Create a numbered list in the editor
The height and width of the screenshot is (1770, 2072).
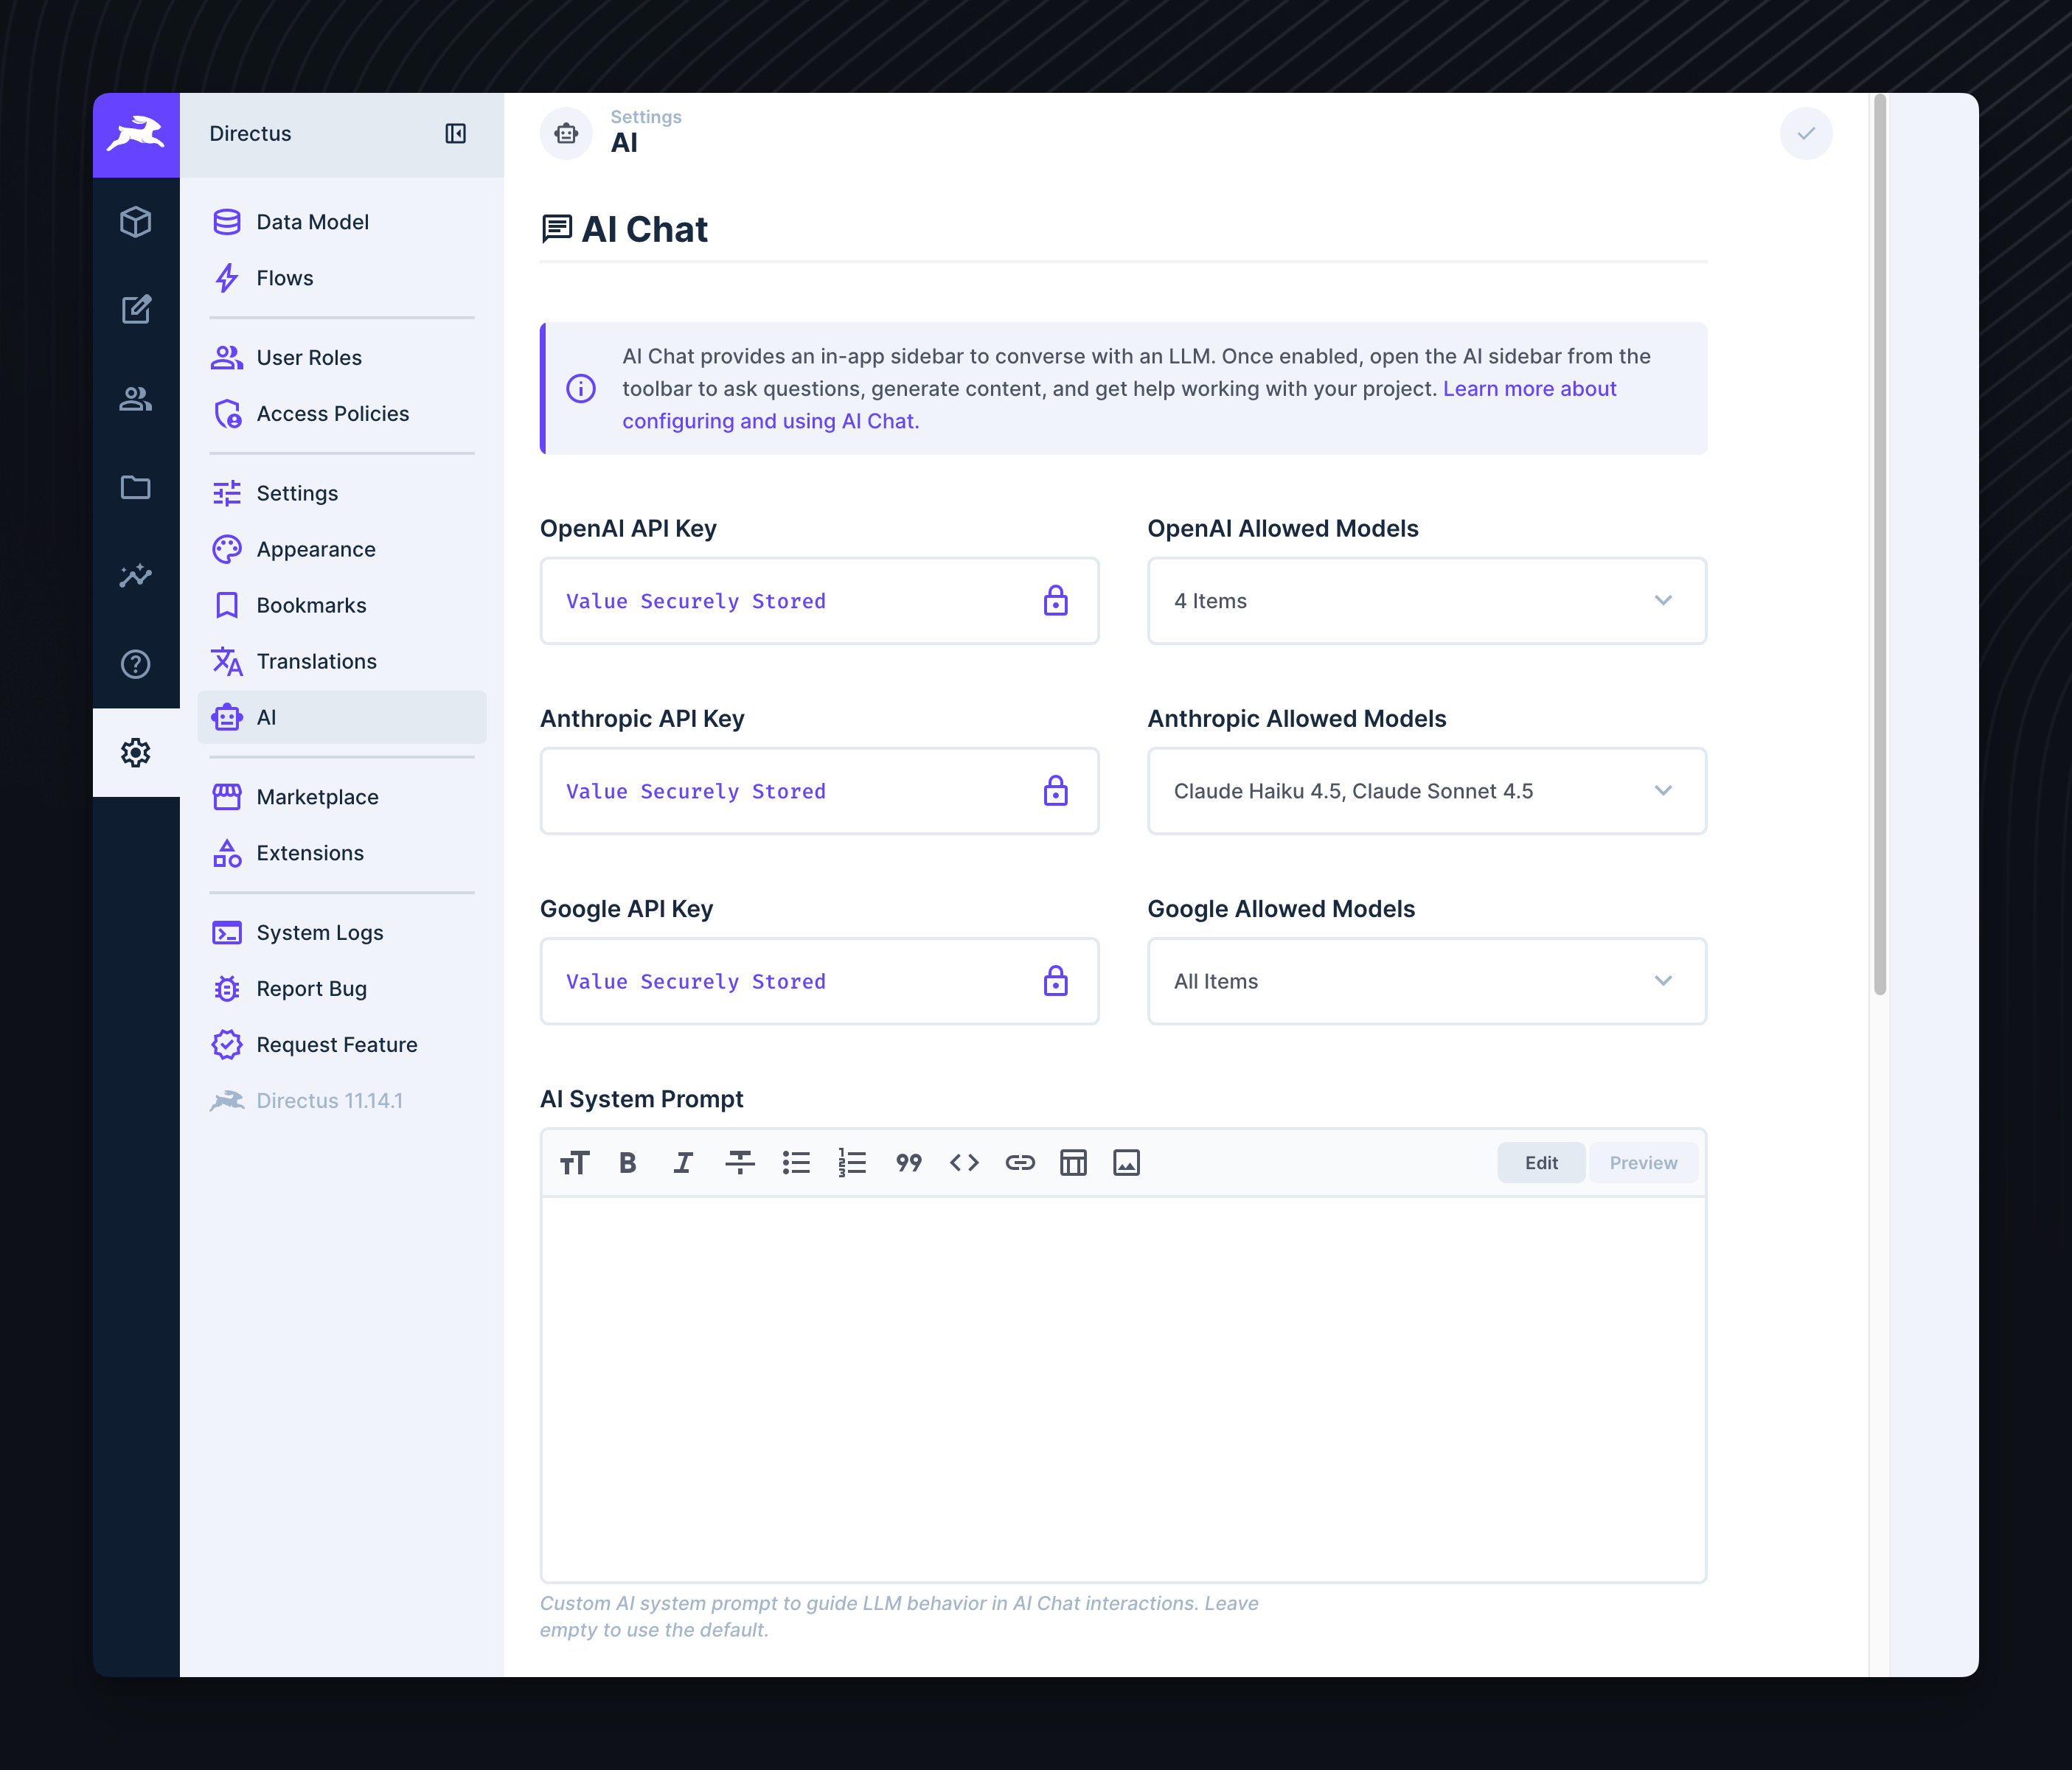pyautogui.click(x=852, y=1162)
